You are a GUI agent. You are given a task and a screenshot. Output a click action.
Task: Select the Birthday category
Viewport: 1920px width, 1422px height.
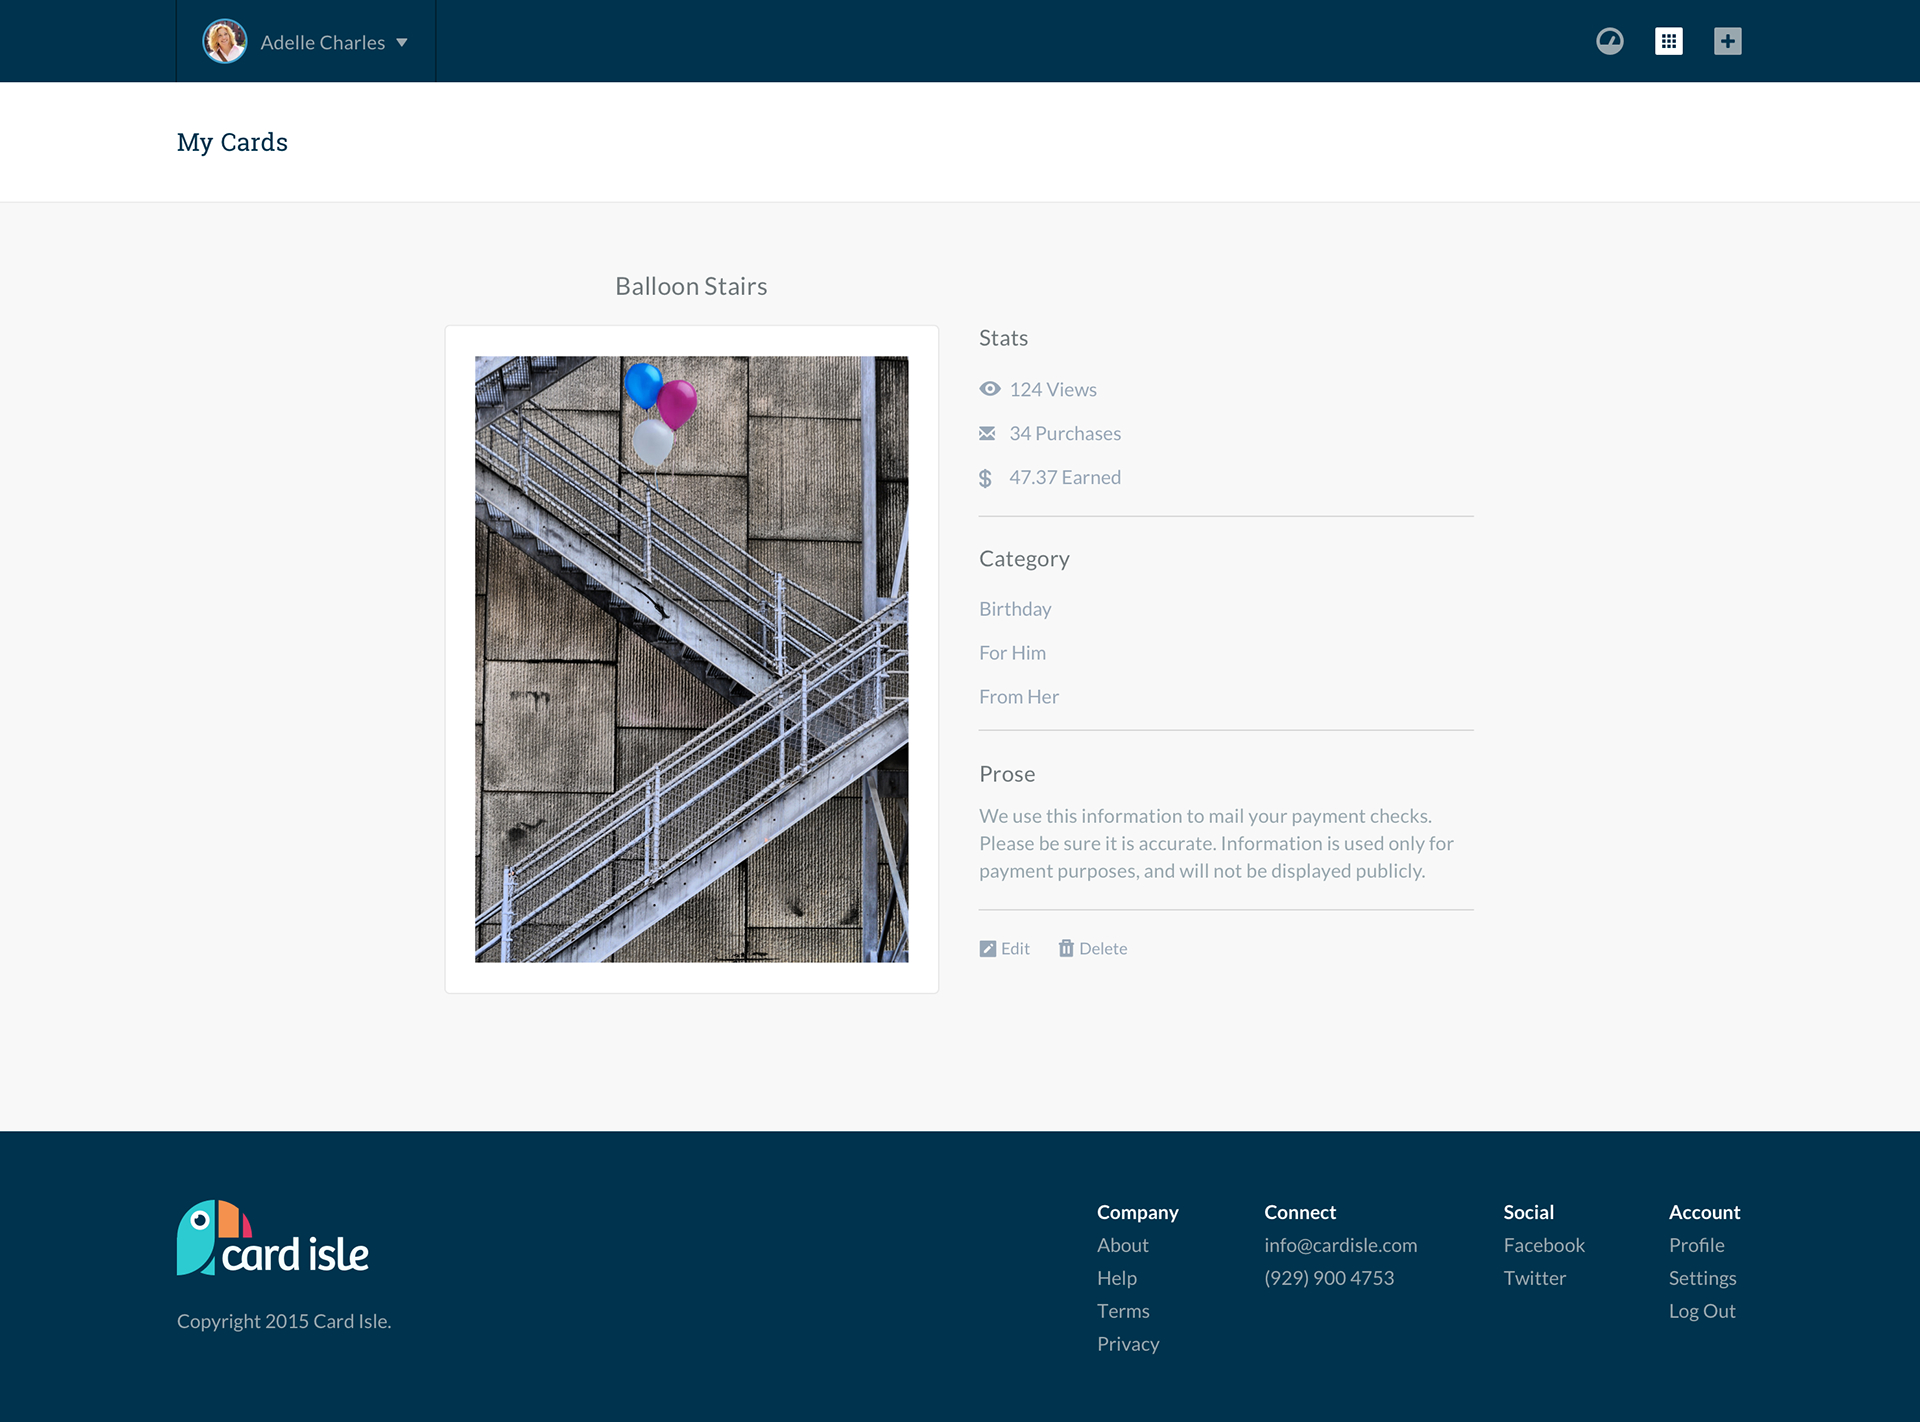coord(1015,609)
